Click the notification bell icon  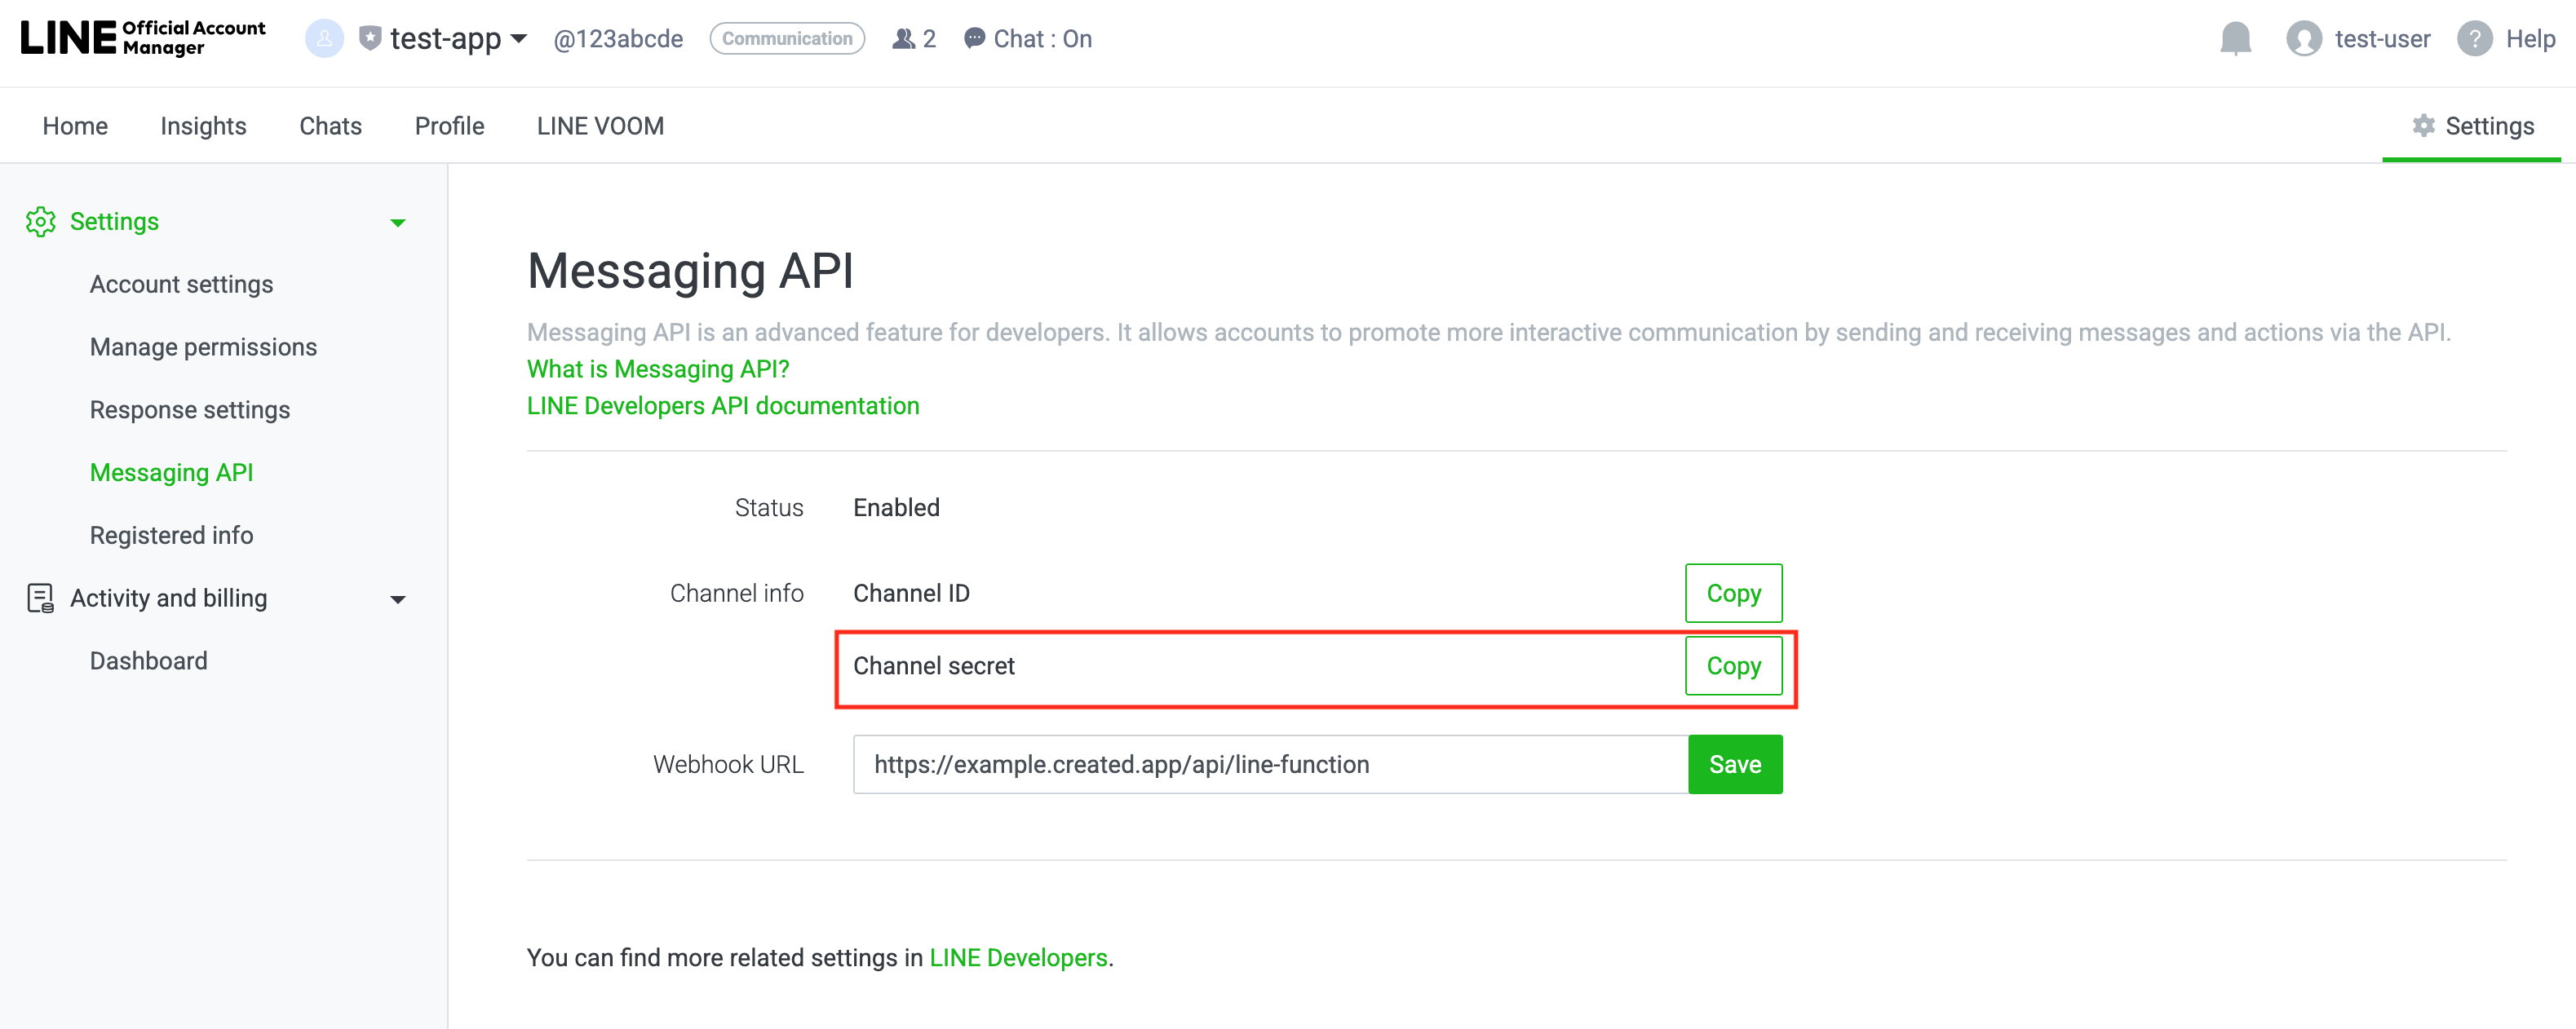pyautogui.click(x=2234, y=39)
